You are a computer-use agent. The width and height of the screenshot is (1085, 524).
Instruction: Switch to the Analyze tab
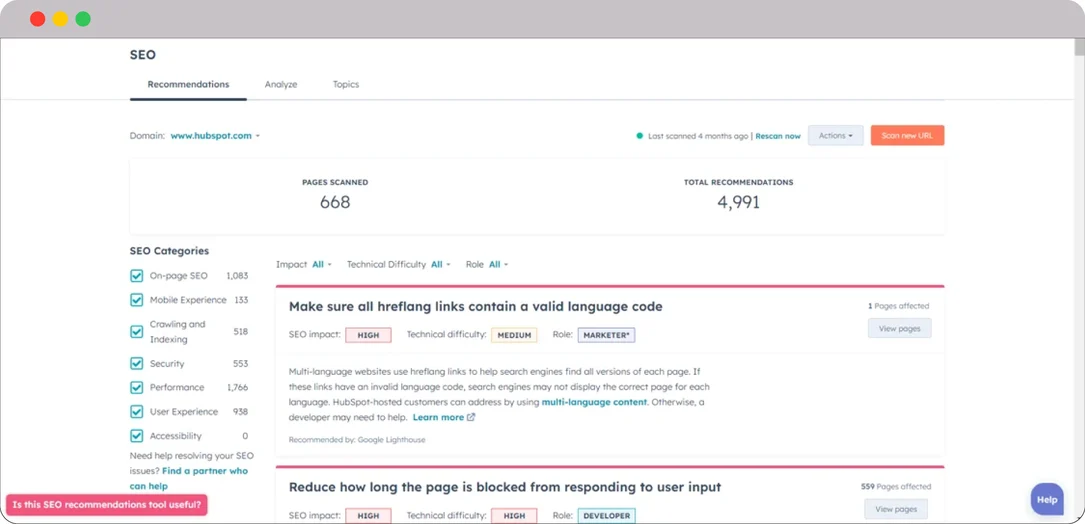pos(281,84)
